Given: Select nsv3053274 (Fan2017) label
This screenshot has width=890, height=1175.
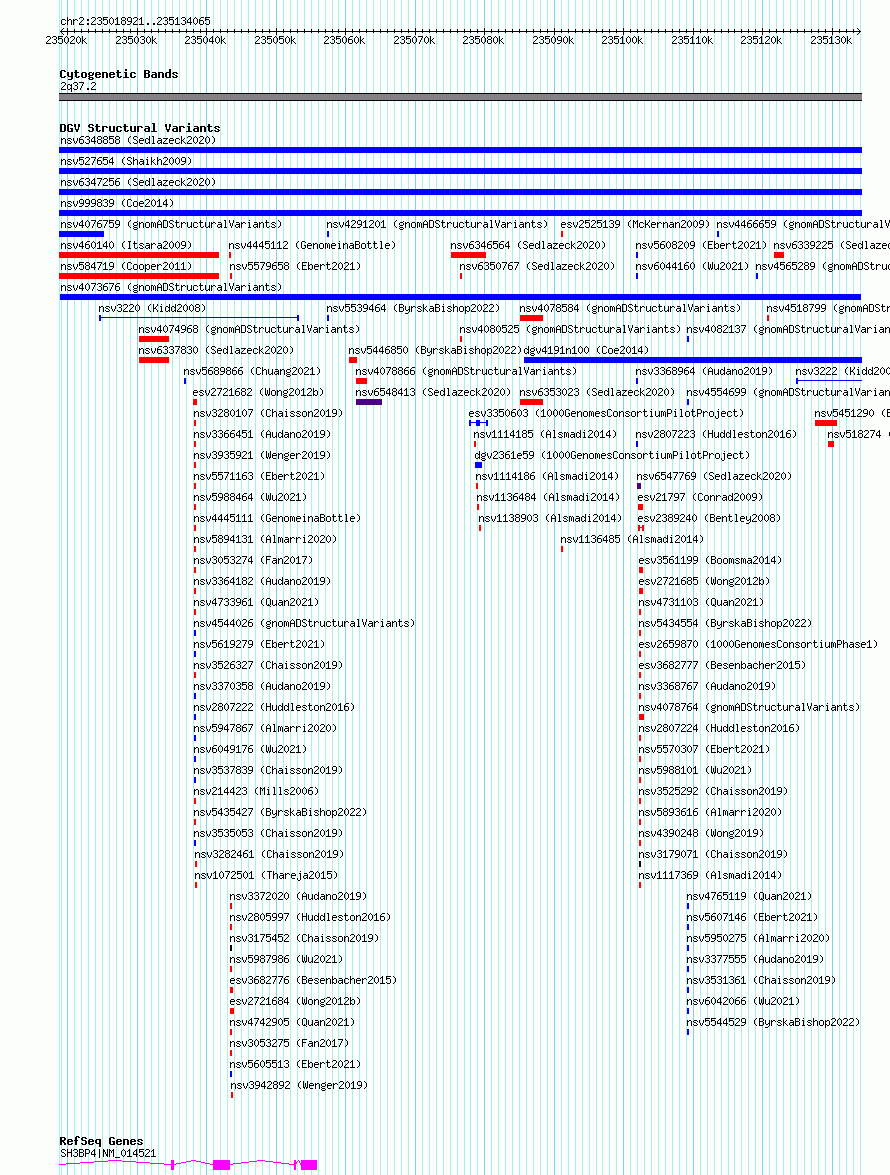Looking at the screenshot, I should 253,560.
